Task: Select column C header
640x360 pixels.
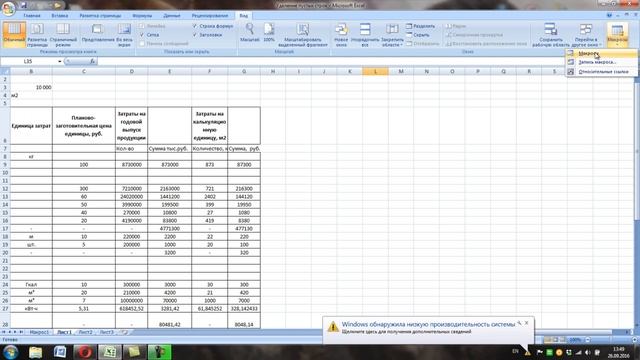Action: [84, 71]
